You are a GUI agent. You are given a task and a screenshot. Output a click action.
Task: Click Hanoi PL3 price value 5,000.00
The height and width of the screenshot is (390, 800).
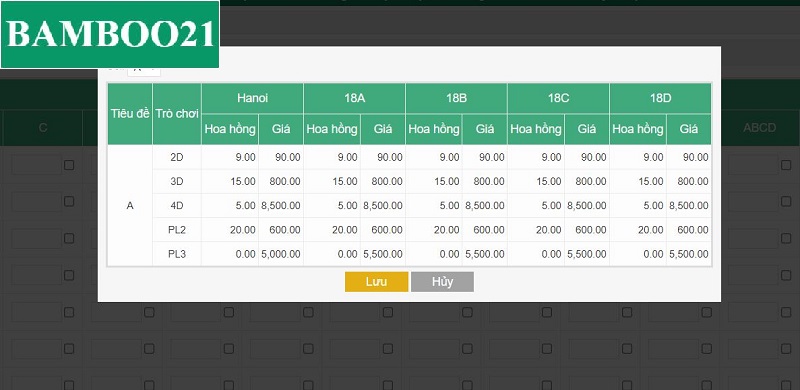(x=281, y=254)
